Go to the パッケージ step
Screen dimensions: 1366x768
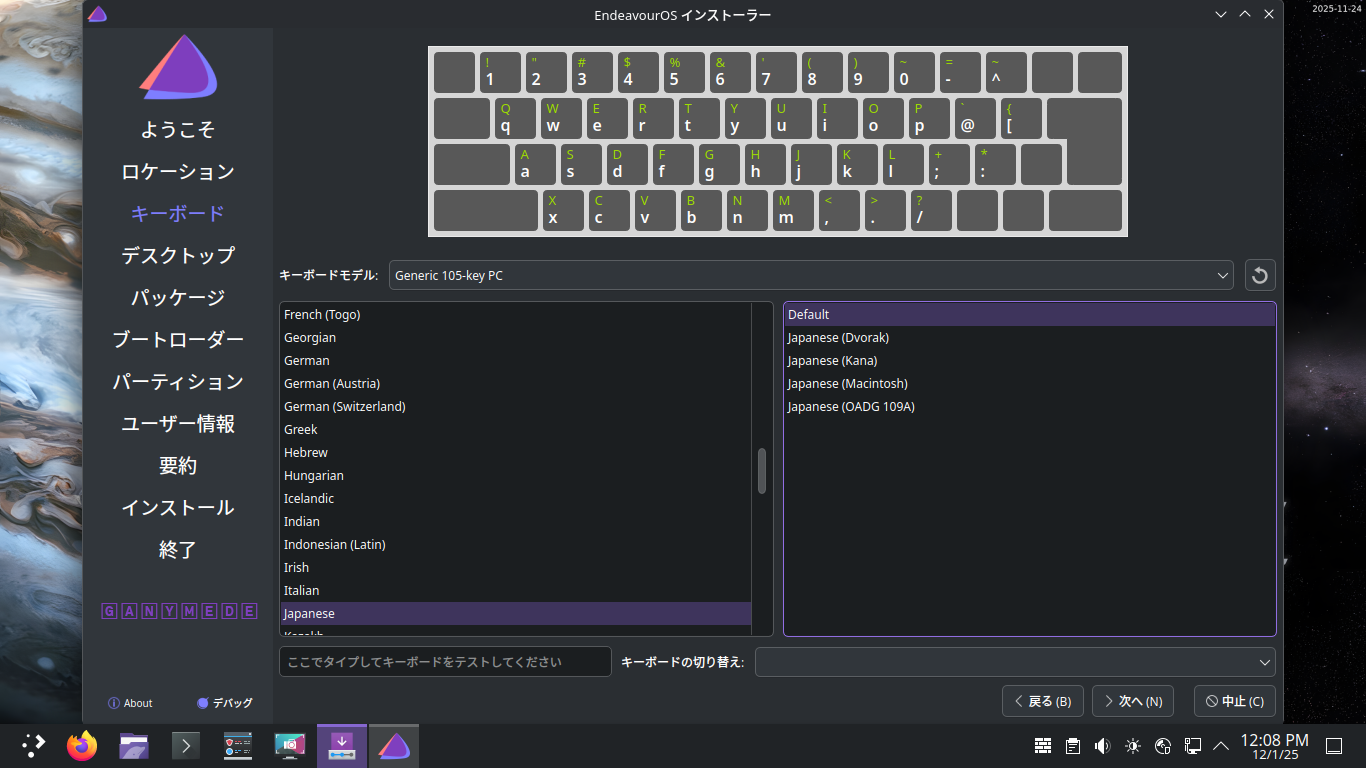(178, 298)
